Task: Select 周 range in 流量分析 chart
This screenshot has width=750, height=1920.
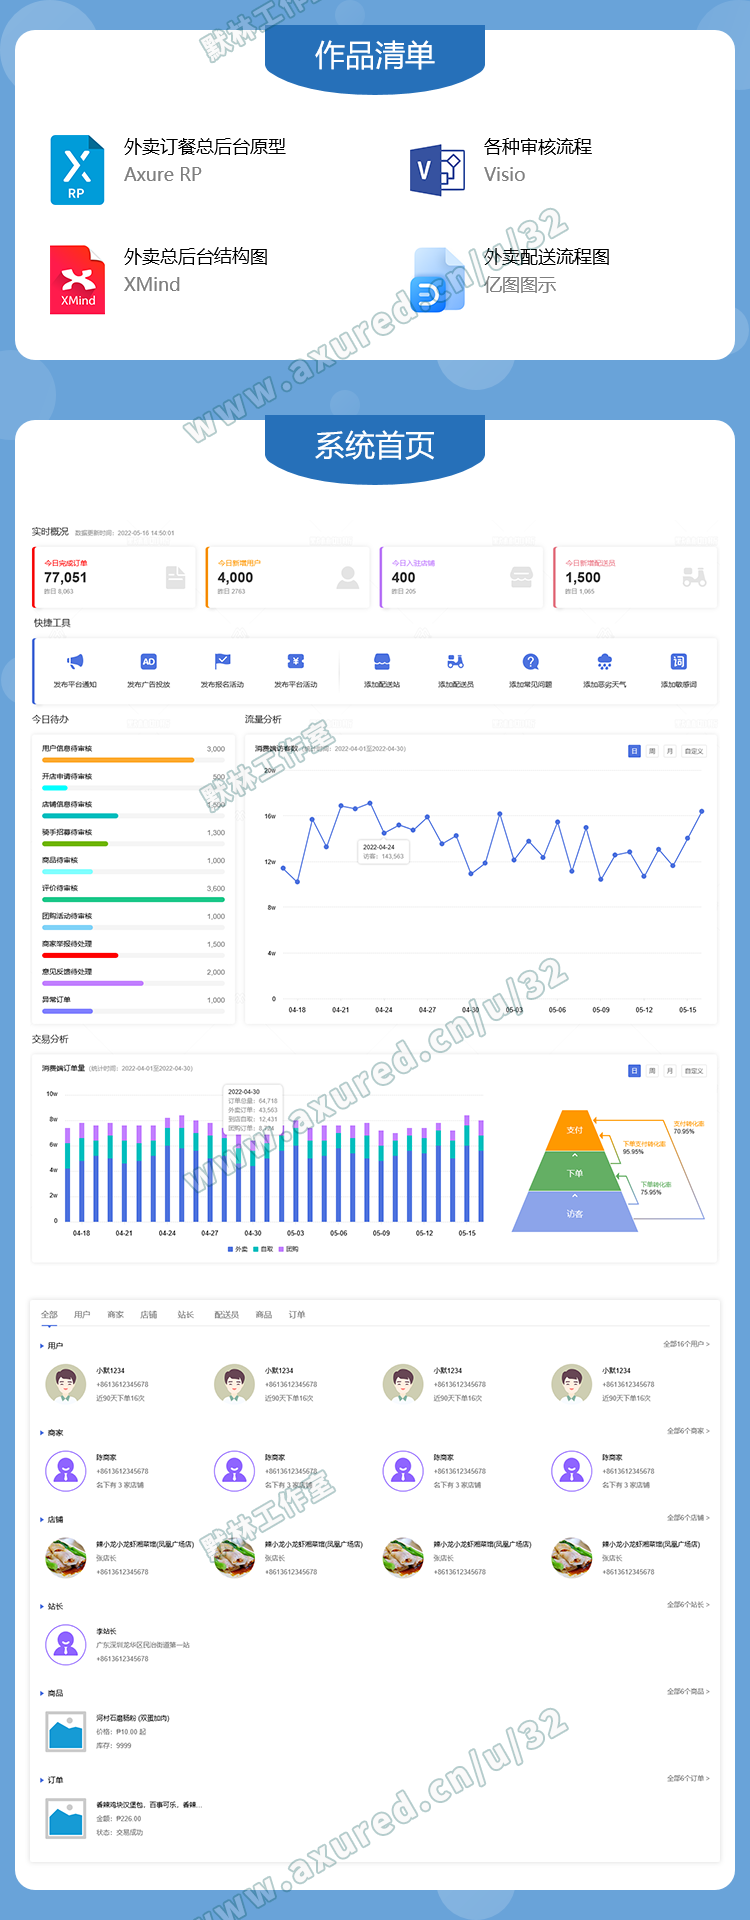Action: tap(652, 751)
